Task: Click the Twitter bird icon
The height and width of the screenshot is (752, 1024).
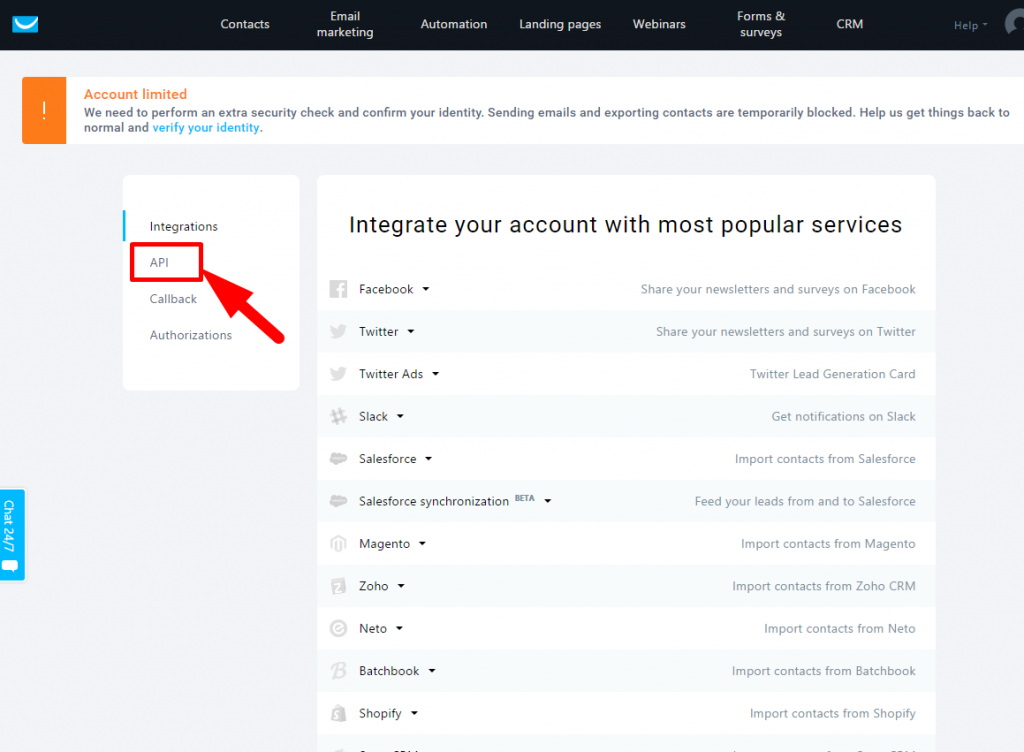Action: 338,332
